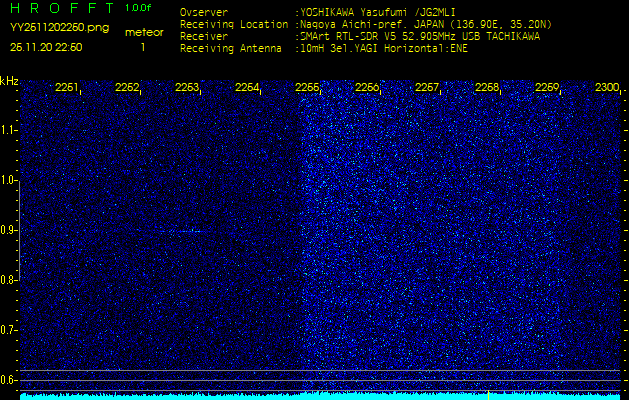Click the gray vertical range bar beside the kHz axis
Image resolution: width=629 pixels, height=400 pixels.
click(x=20, y=231)
